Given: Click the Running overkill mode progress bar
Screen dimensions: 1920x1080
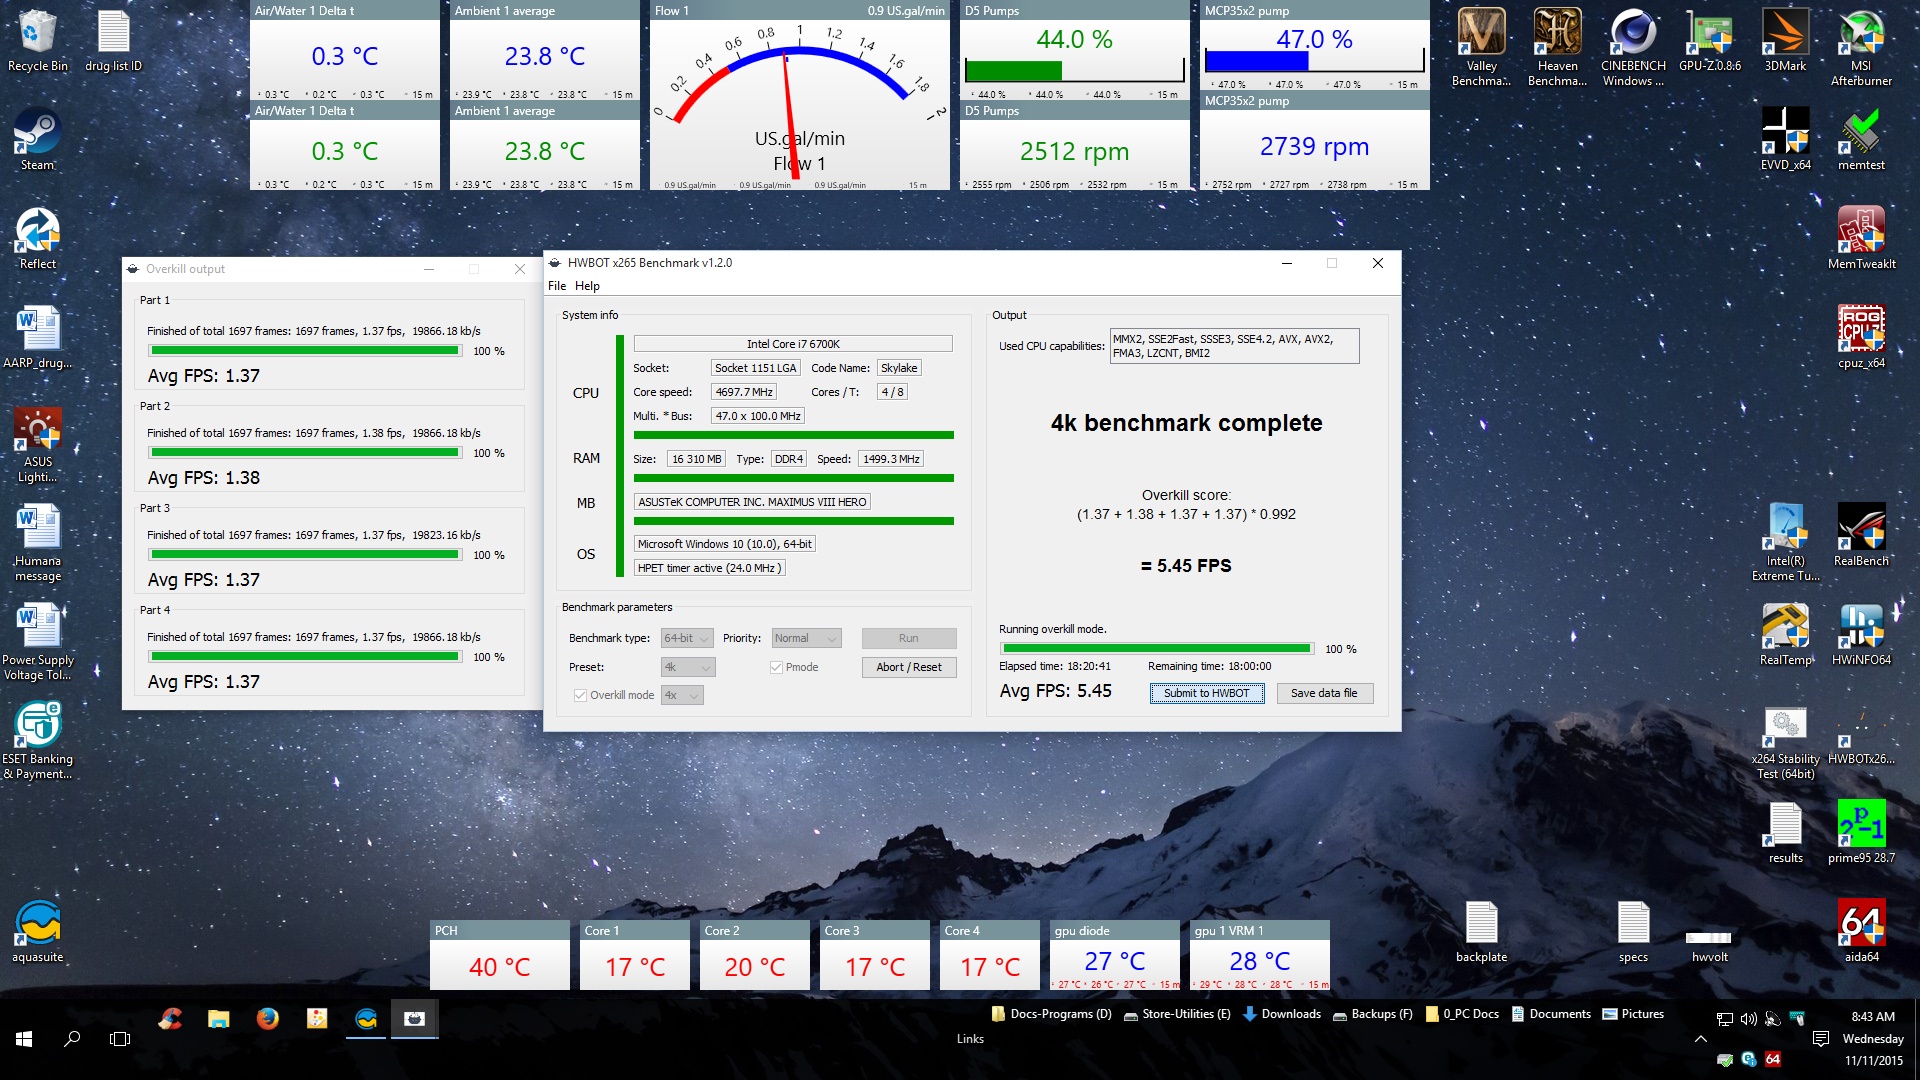Looking at the screenshot, I should click(1155, 649).
